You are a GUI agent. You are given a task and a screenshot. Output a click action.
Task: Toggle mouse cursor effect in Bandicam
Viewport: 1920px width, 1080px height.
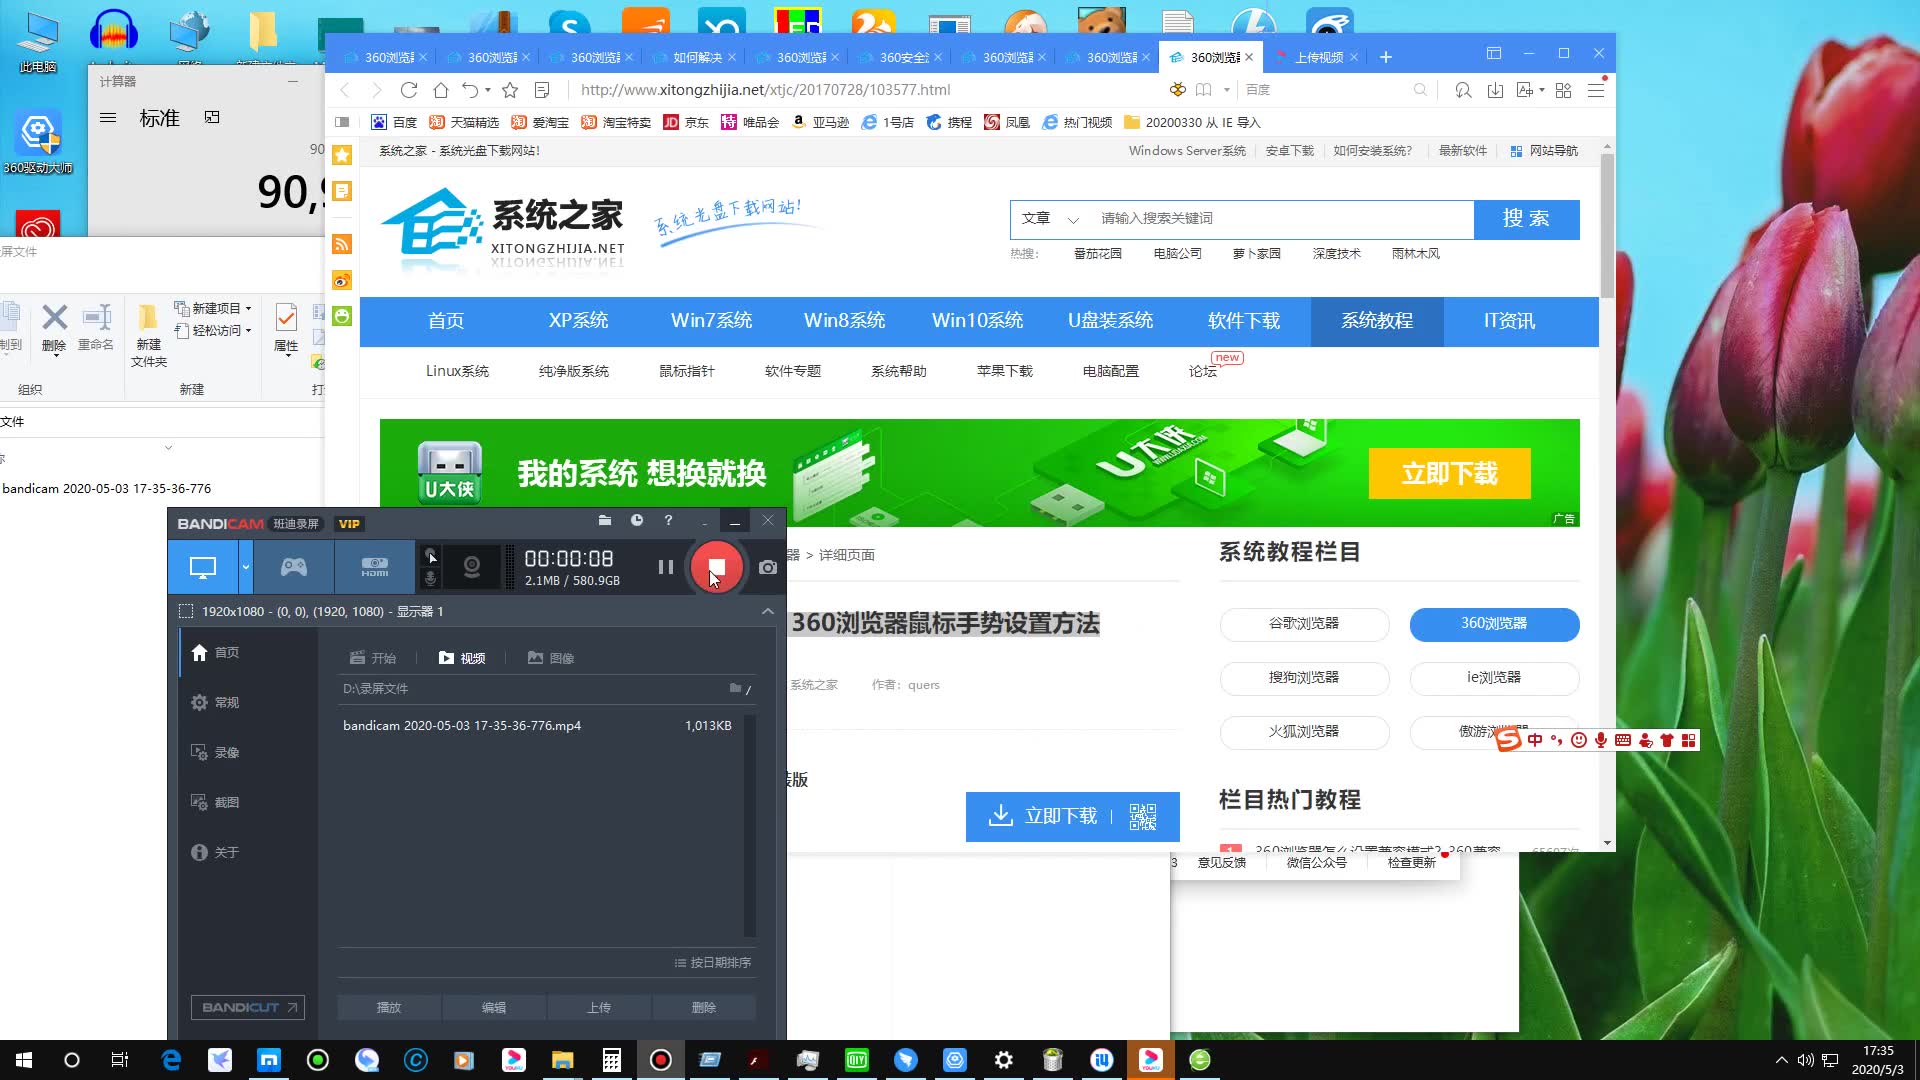click(x=430, y=555)
